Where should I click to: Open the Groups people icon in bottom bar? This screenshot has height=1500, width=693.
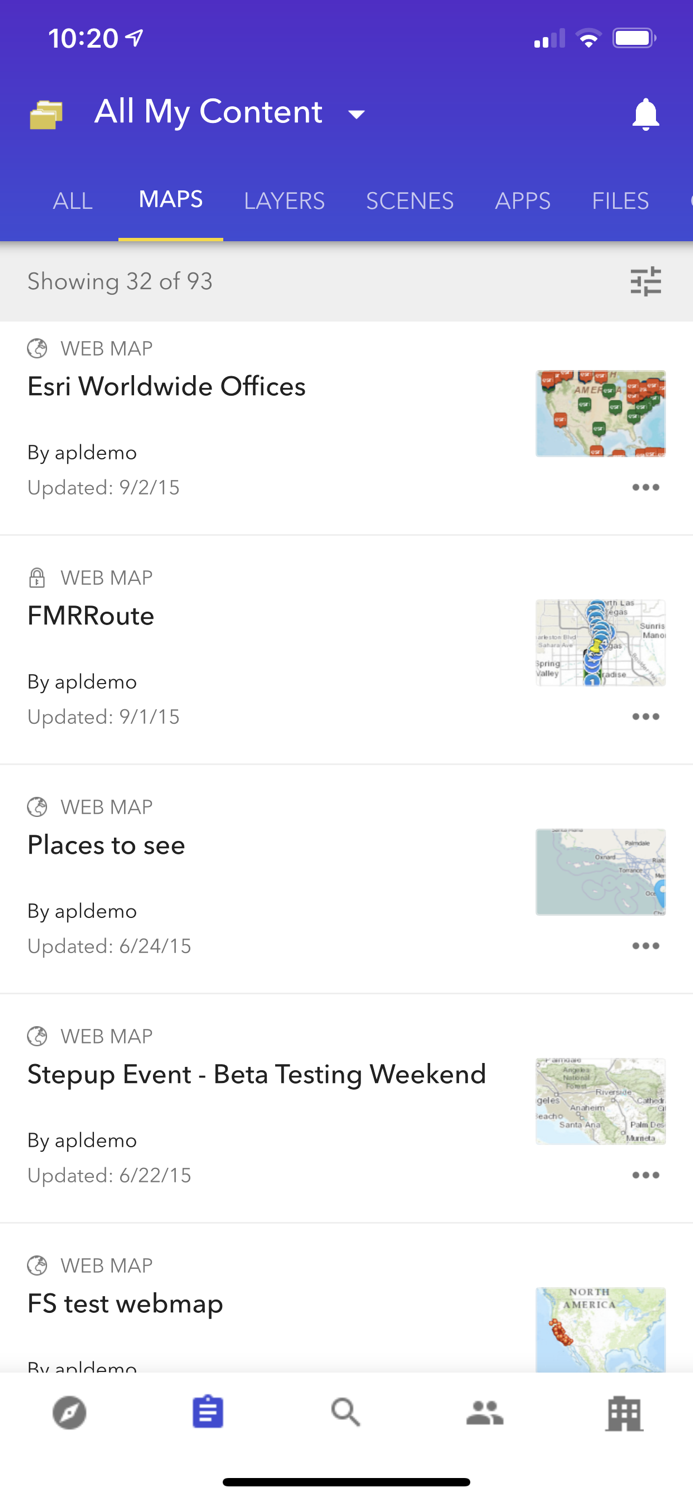pos(485,1412)
